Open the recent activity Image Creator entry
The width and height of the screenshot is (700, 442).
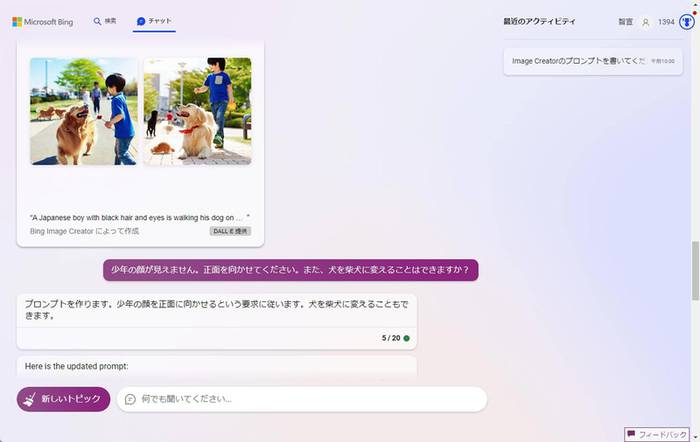[x=593, y=61]
